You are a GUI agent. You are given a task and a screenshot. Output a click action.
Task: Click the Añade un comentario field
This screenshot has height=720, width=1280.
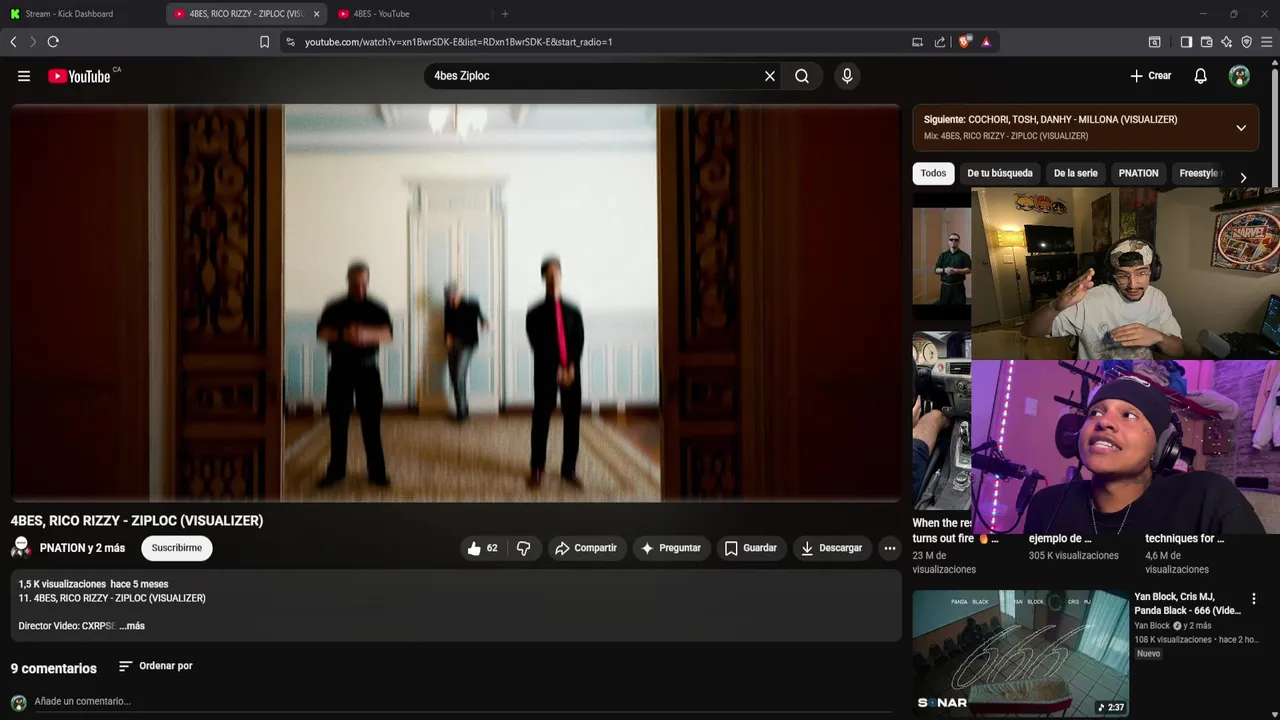click(x=462, y=702)
